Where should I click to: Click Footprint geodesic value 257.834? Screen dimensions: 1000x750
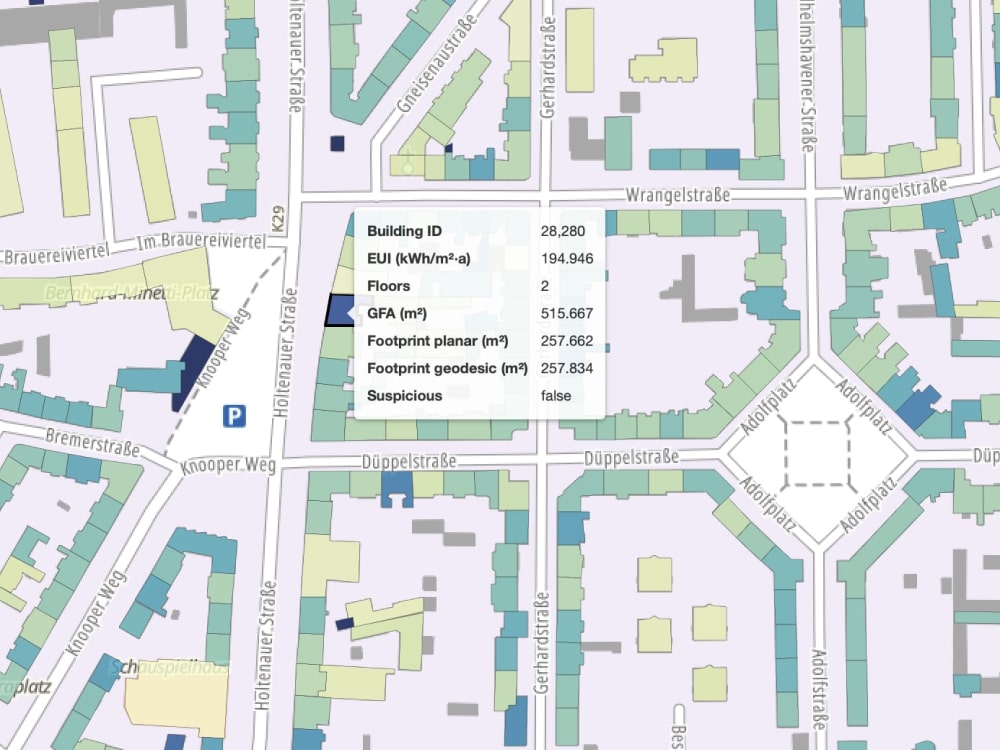click(x=567, y=368)
